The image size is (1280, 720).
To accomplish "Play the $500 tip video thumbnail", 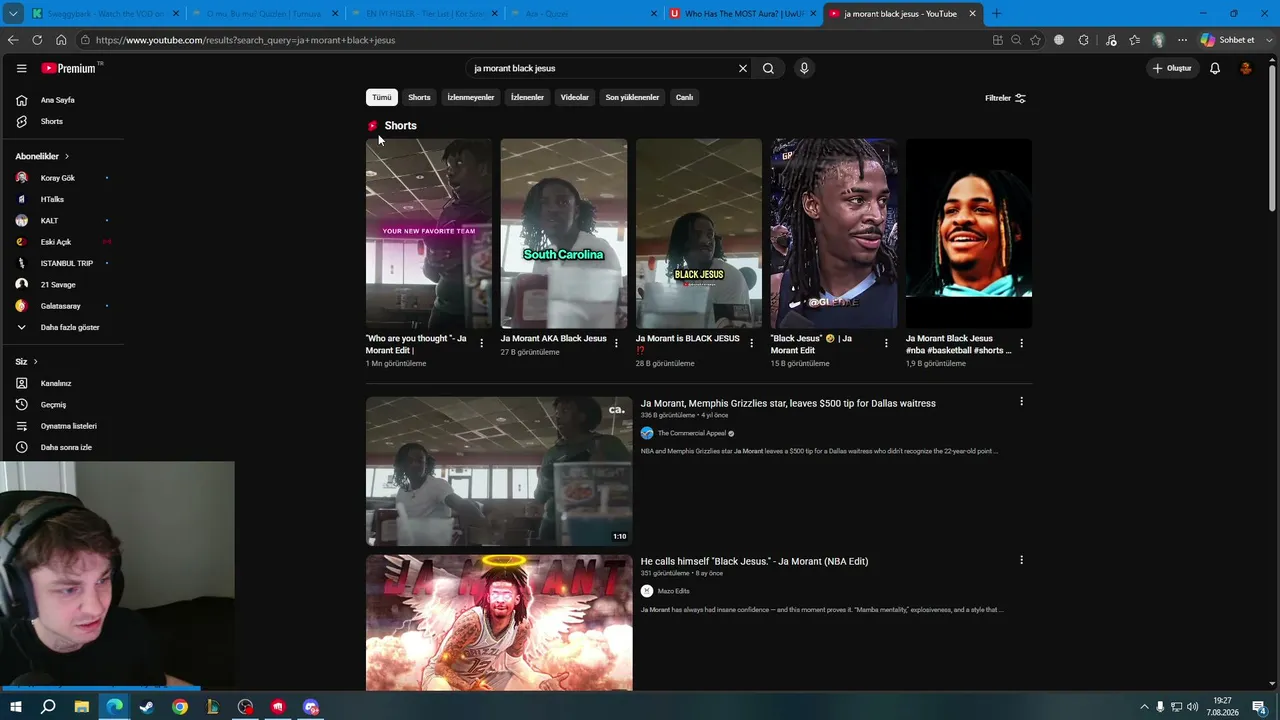I will [499, 471].
